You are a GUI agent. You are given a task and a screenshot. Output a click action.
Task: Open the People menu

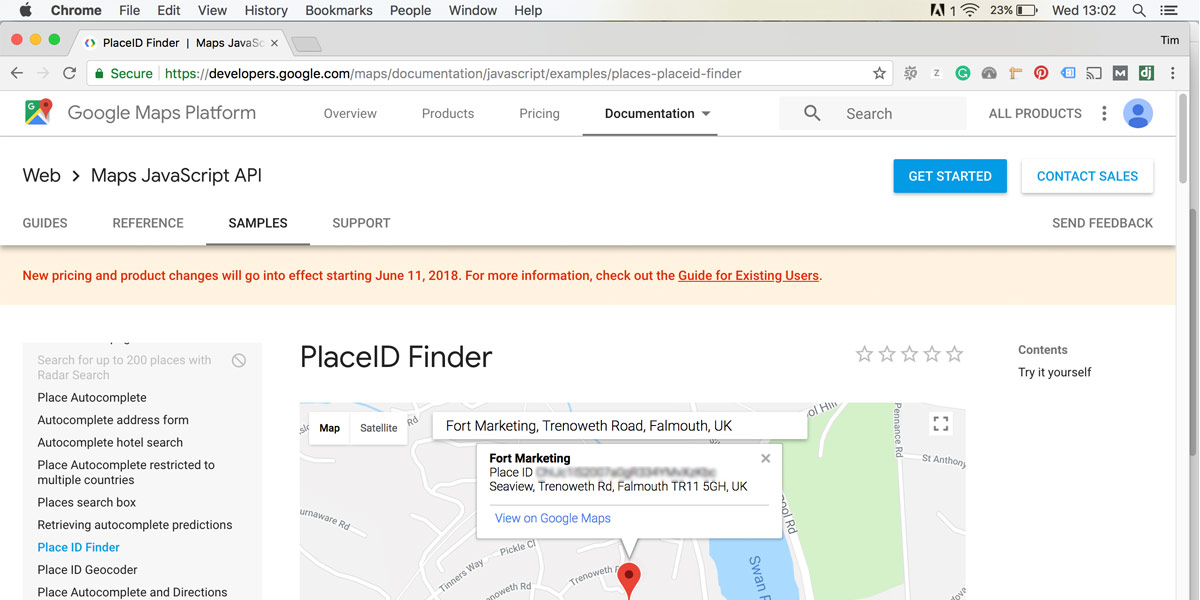point(410,10)
